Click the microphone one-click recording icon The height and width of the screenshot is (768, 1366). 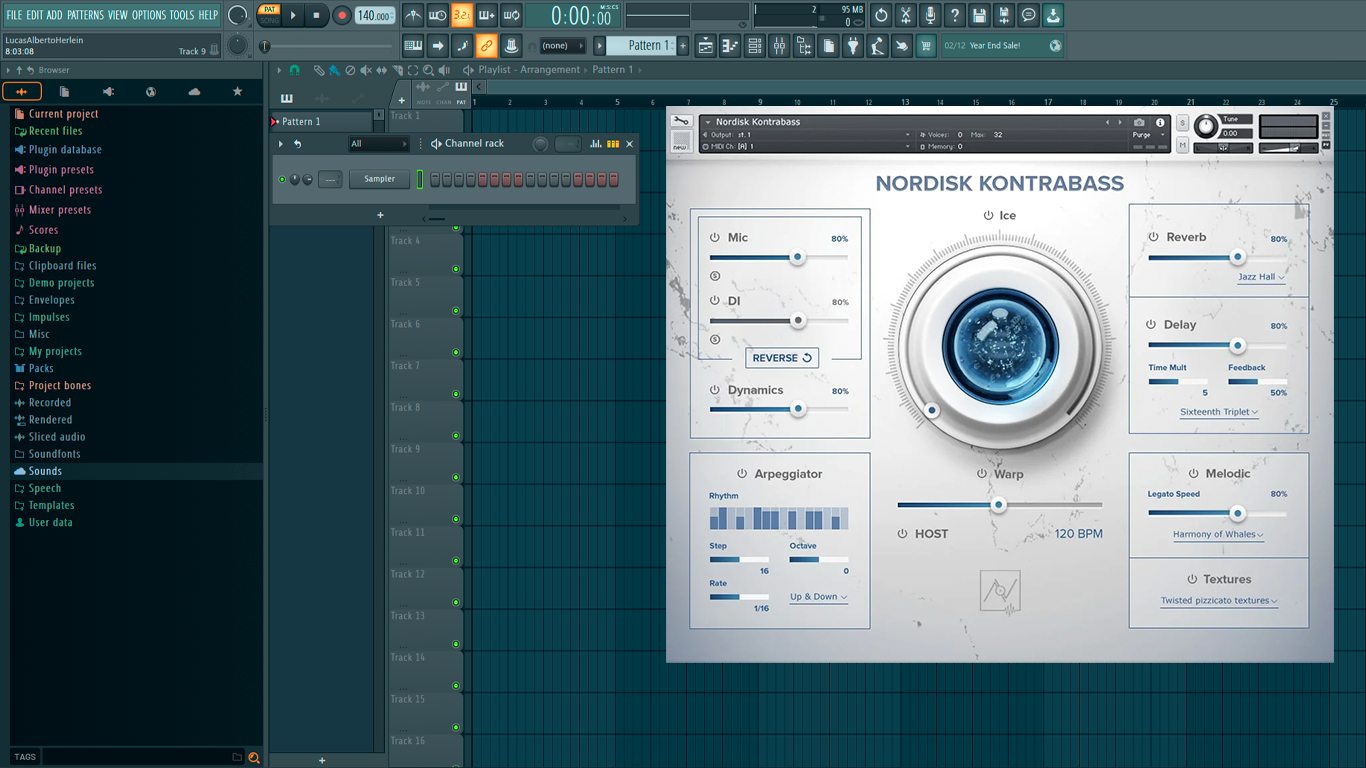pyautogui.click(x=930, y=15)
